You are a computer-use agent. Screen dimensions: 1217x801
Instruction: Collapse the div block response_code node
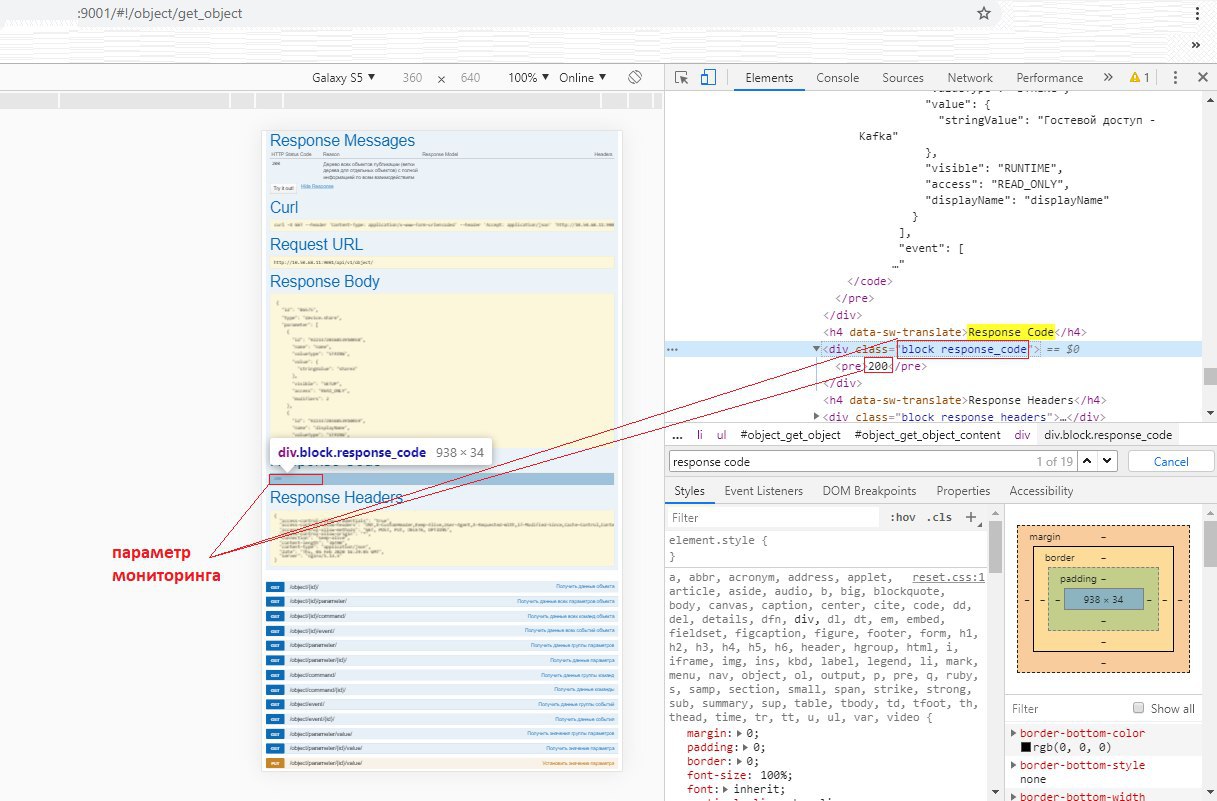pos(817,350)
